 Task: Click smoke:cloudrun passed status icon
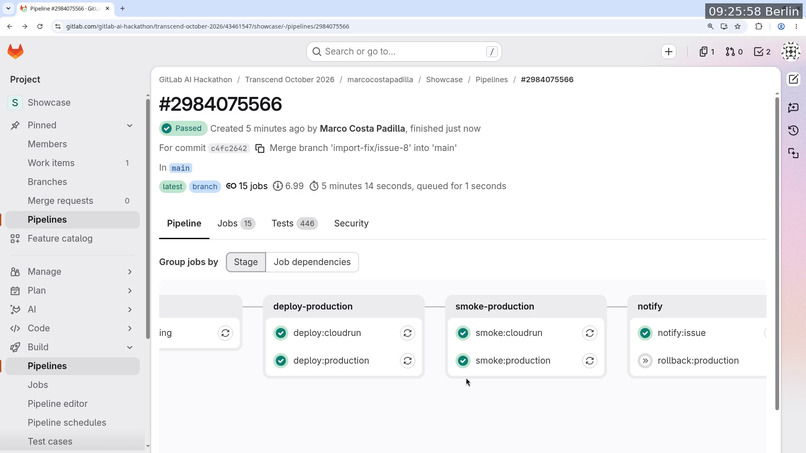(x=463, y=333)
